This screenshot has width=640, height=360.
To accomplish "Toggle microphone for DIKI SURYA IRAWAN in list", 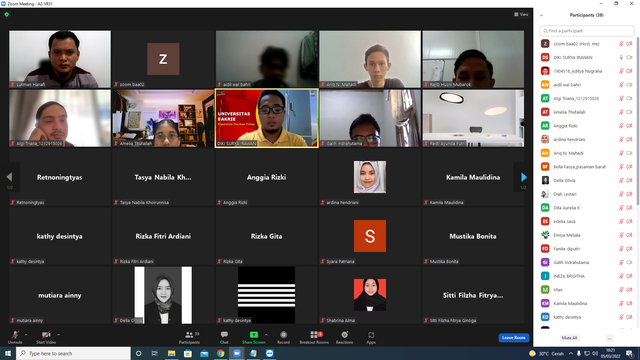I will (x=621, y=58).
